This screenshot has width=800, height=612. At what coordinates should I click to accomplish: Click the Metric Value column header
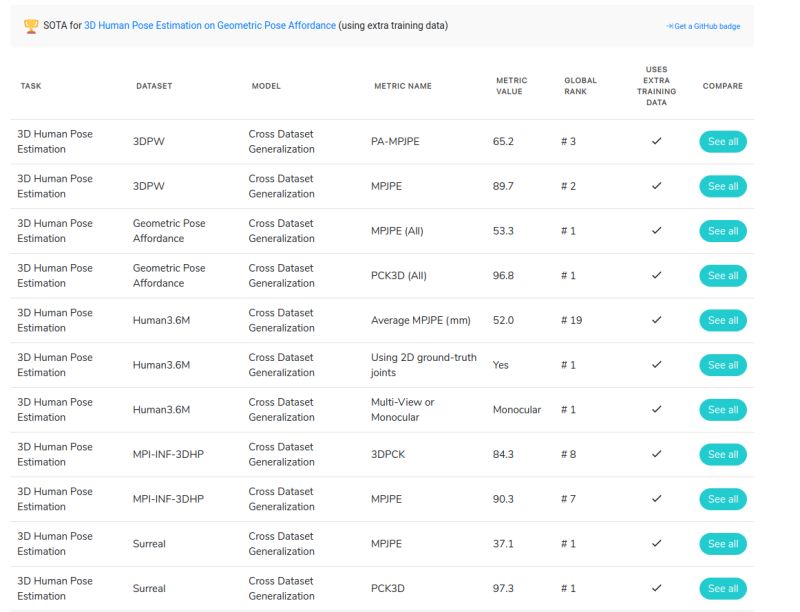coord(511,86)
